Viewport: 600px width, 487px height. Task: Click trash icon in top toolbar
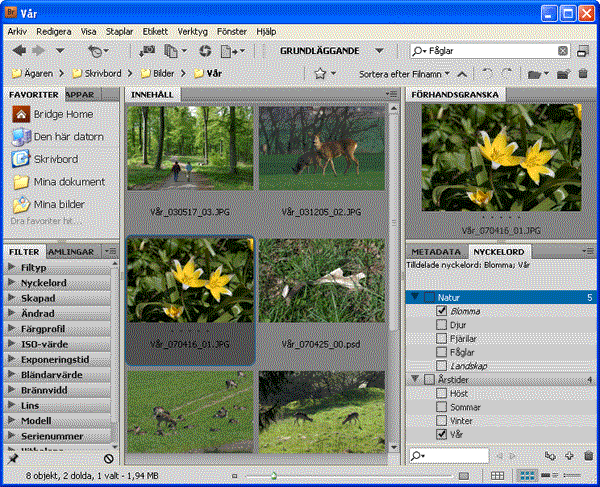tap(584, 73)
